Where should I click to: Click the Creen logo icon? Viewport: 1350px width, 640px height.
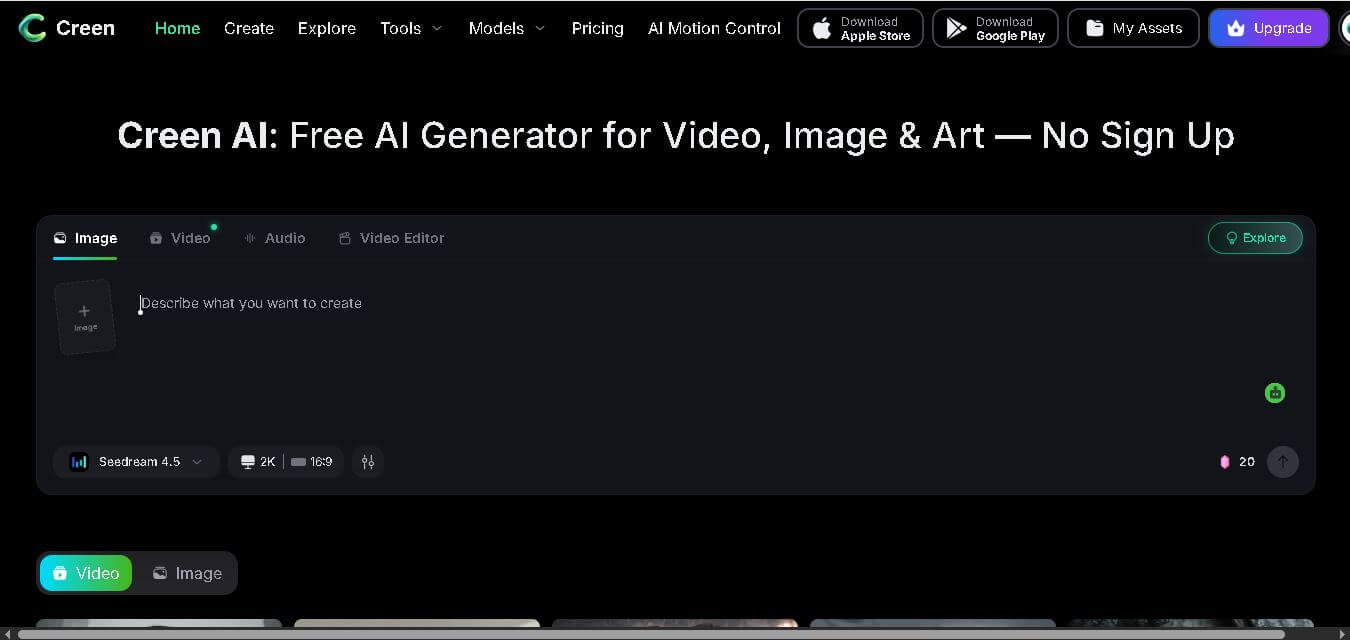(32, 28)
